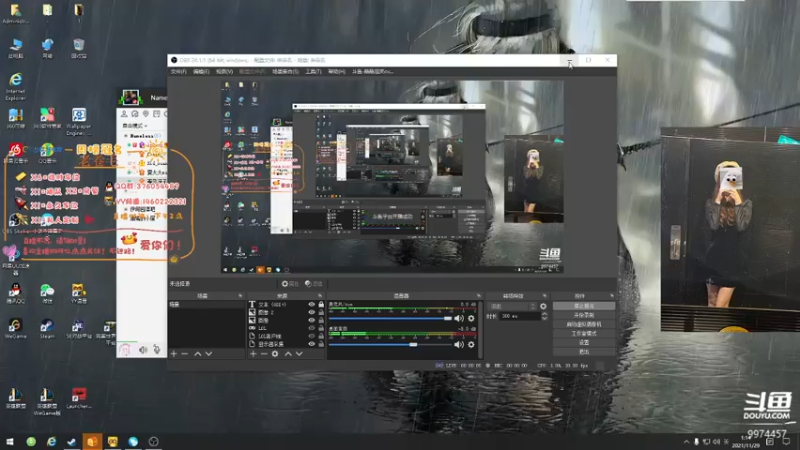
Task: Pop out the Scene Transitions dock panel
Action: point(544,295)
